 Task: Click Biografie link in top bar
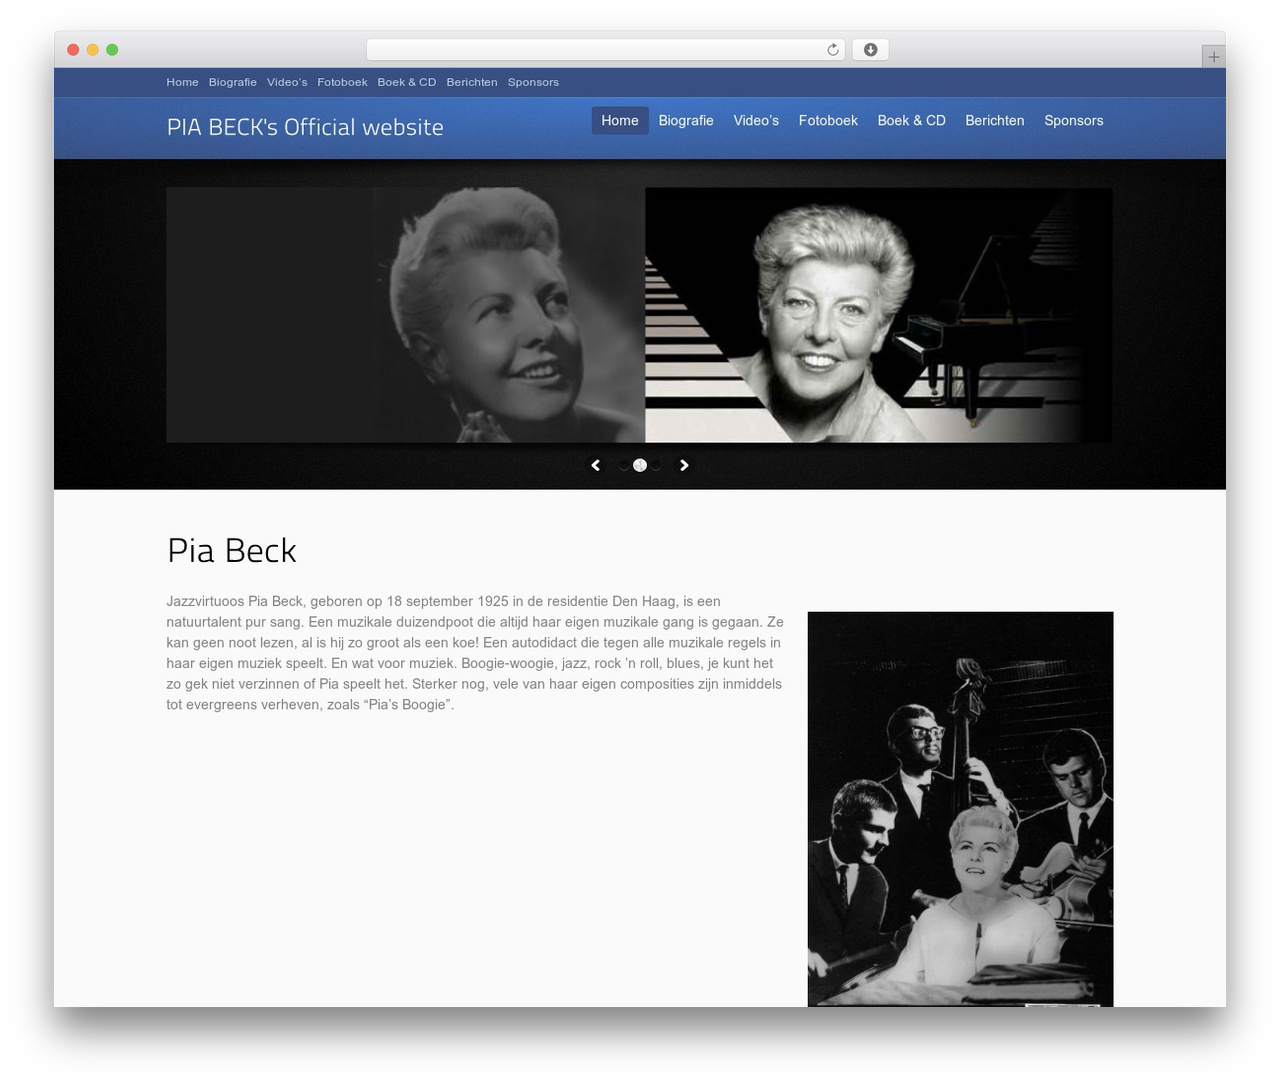coord(233,82)
